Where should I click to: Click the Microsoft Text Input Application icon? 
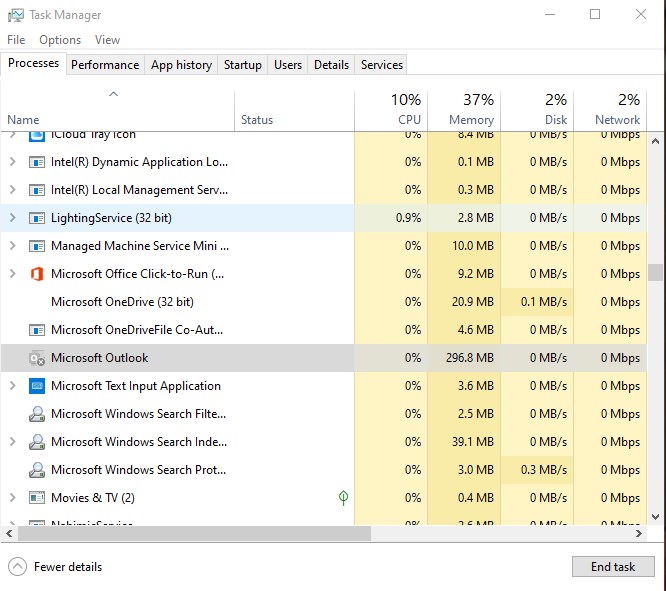click(37, 386)
